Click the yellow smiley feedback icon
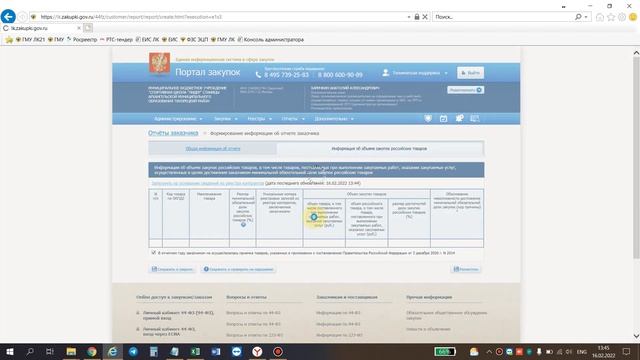This screenshot has width=640, height=360. (x=633, y=17)
